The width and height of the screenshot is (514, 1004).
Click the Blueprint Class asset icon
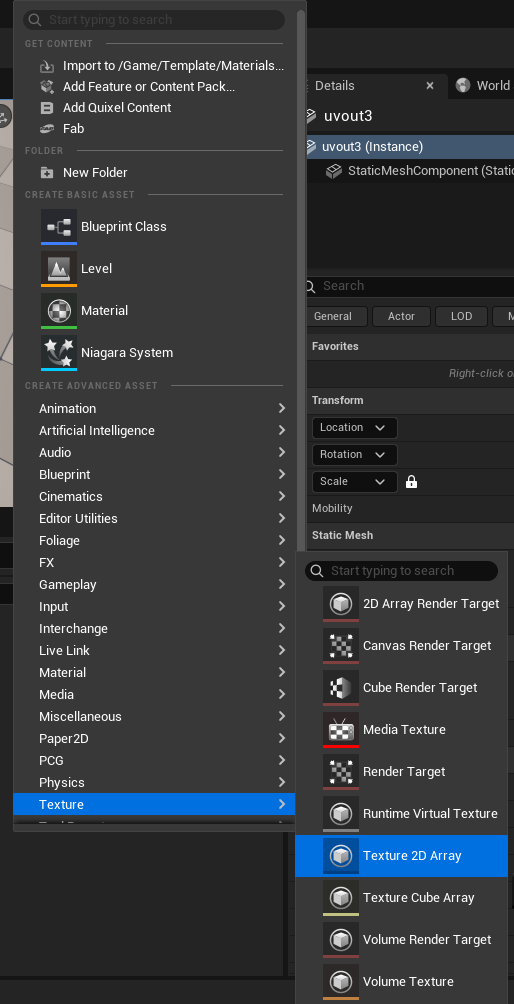59,227
